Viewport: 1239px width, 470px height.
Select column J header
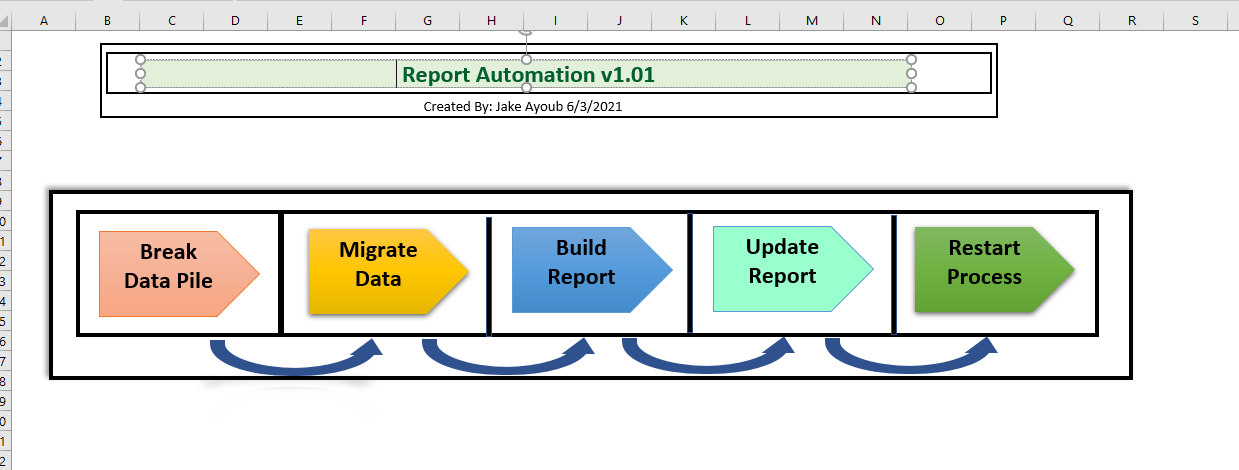pyautogui.click(x=620, y=20)
